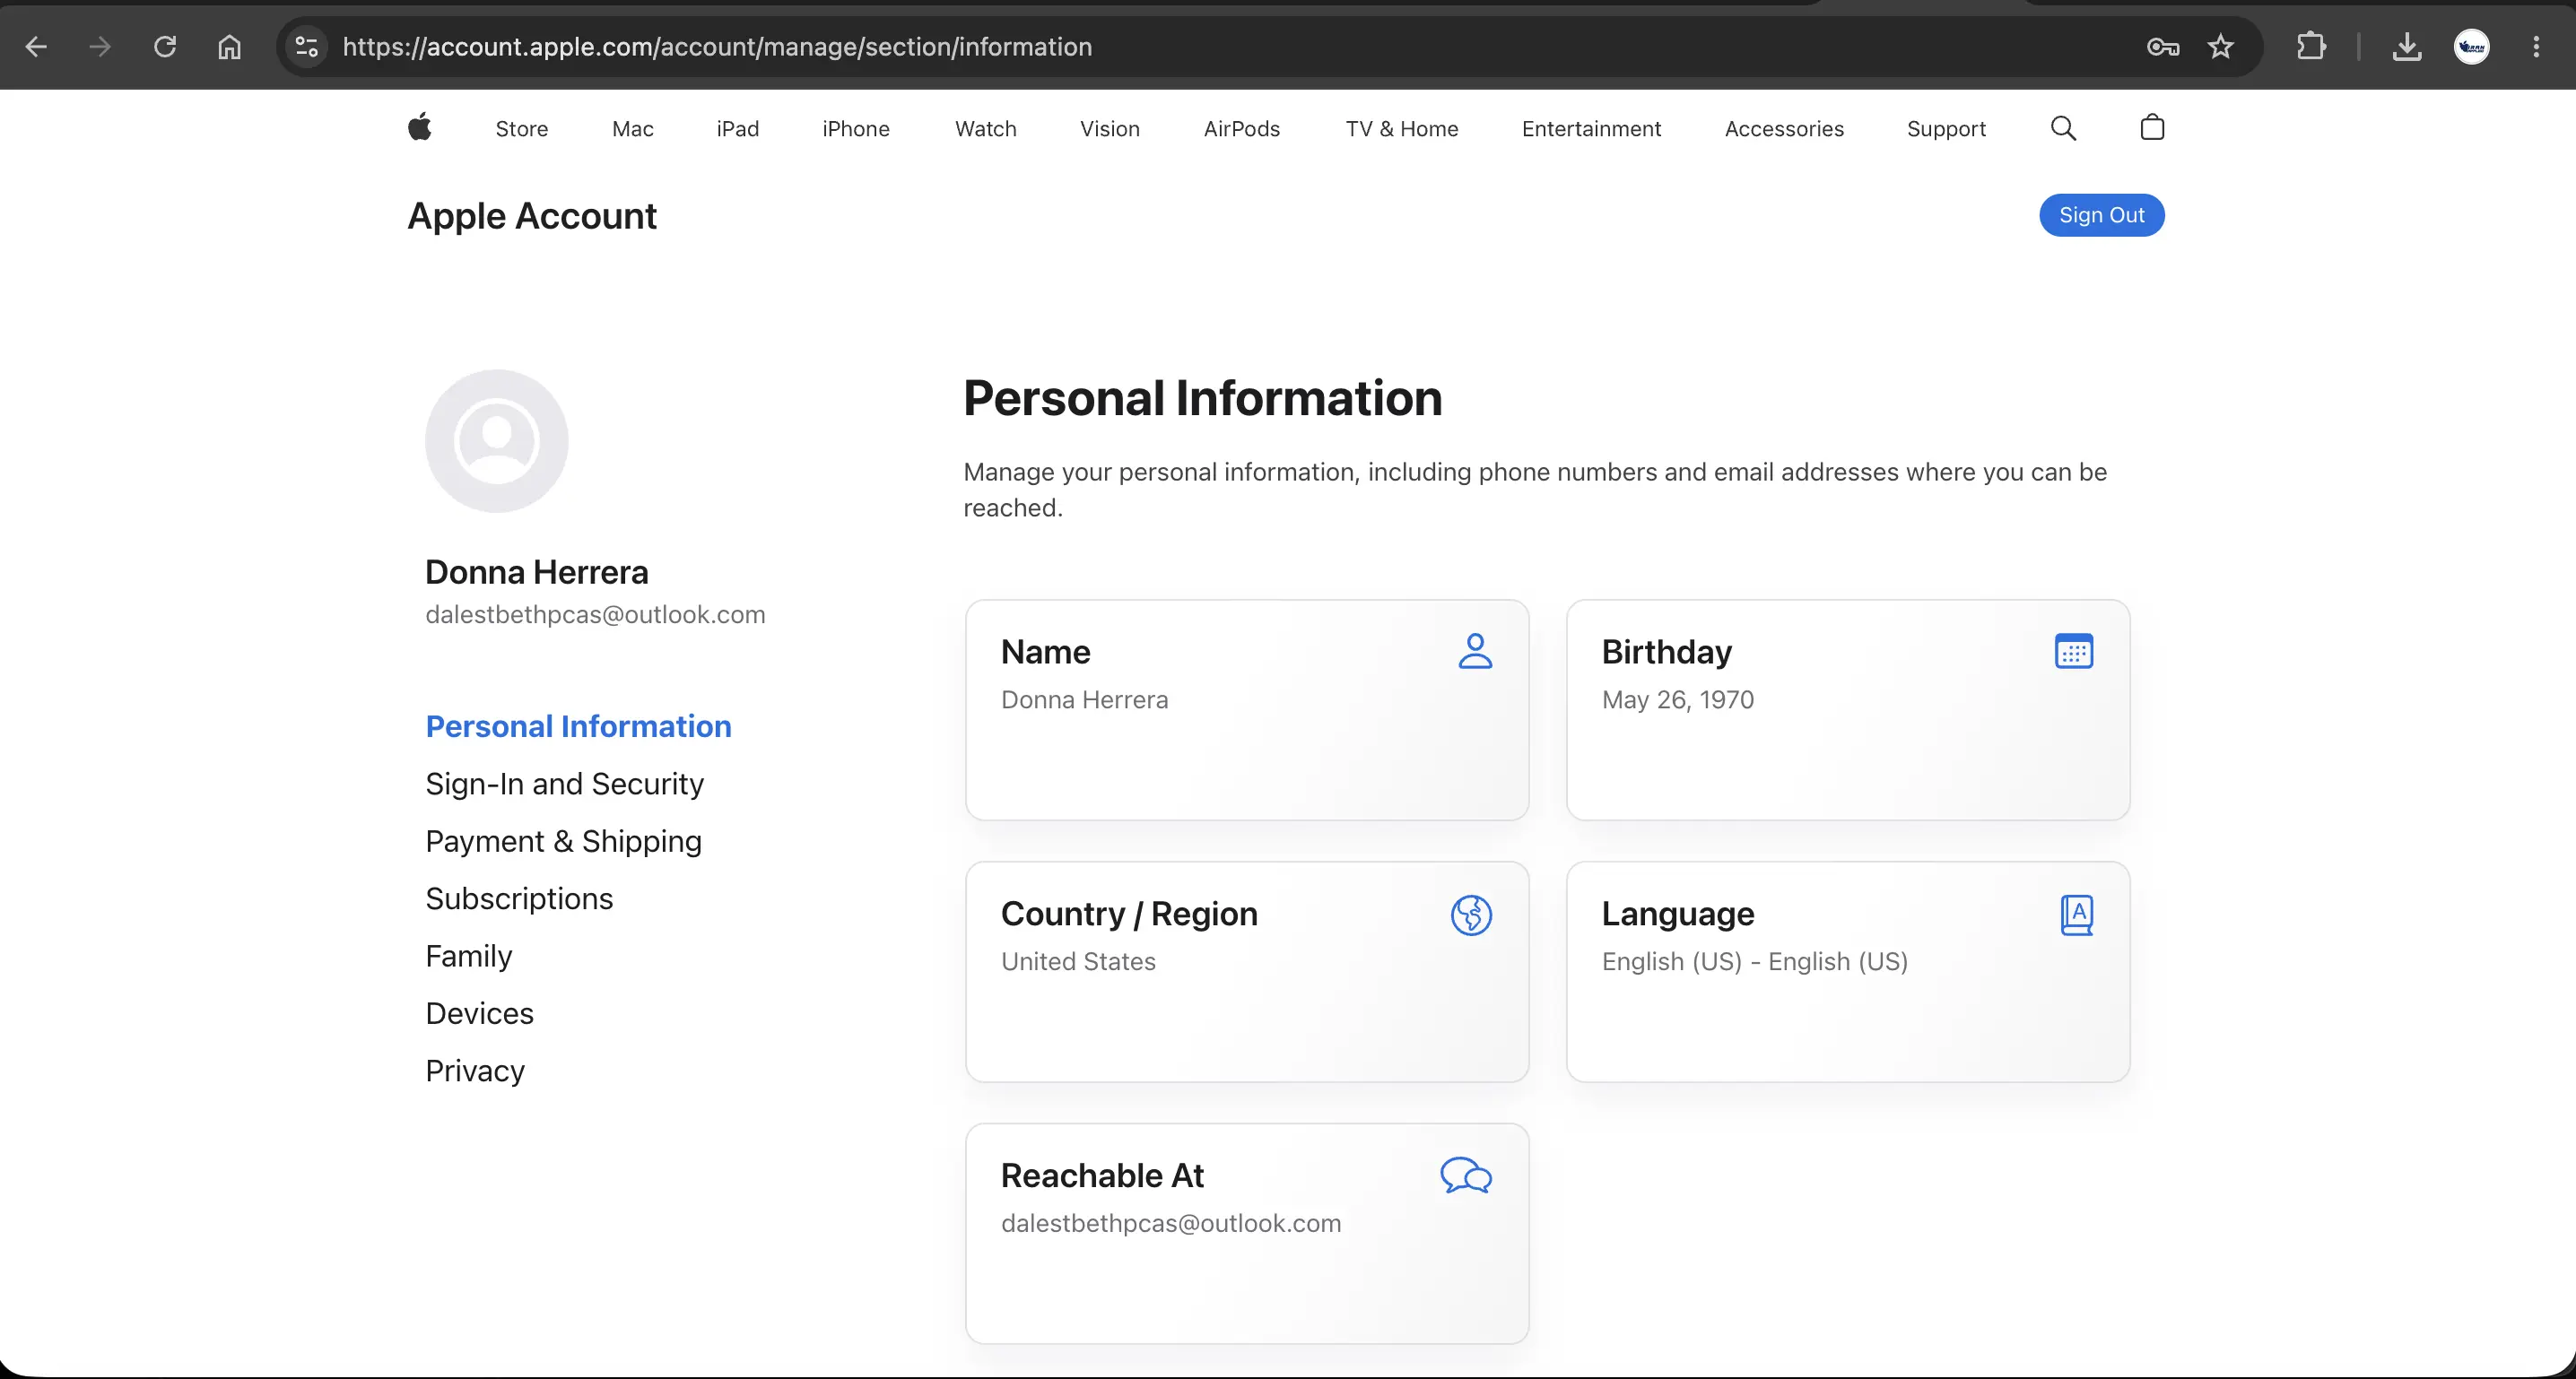2576x1379 pixels.
Task: Bookmark this page with the star icon
Action: point(2221,47)
